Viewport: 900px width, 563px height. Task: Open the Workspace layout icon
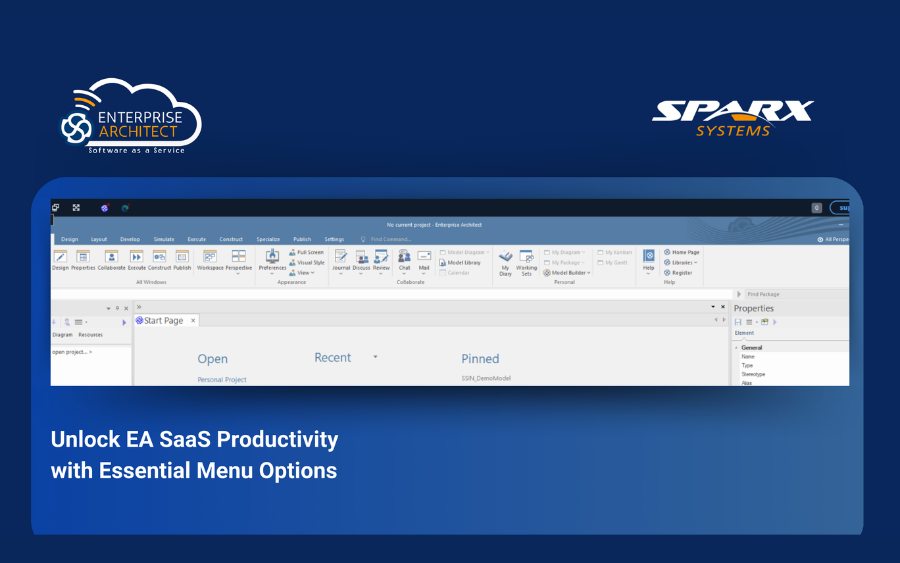tap(210, 259)
